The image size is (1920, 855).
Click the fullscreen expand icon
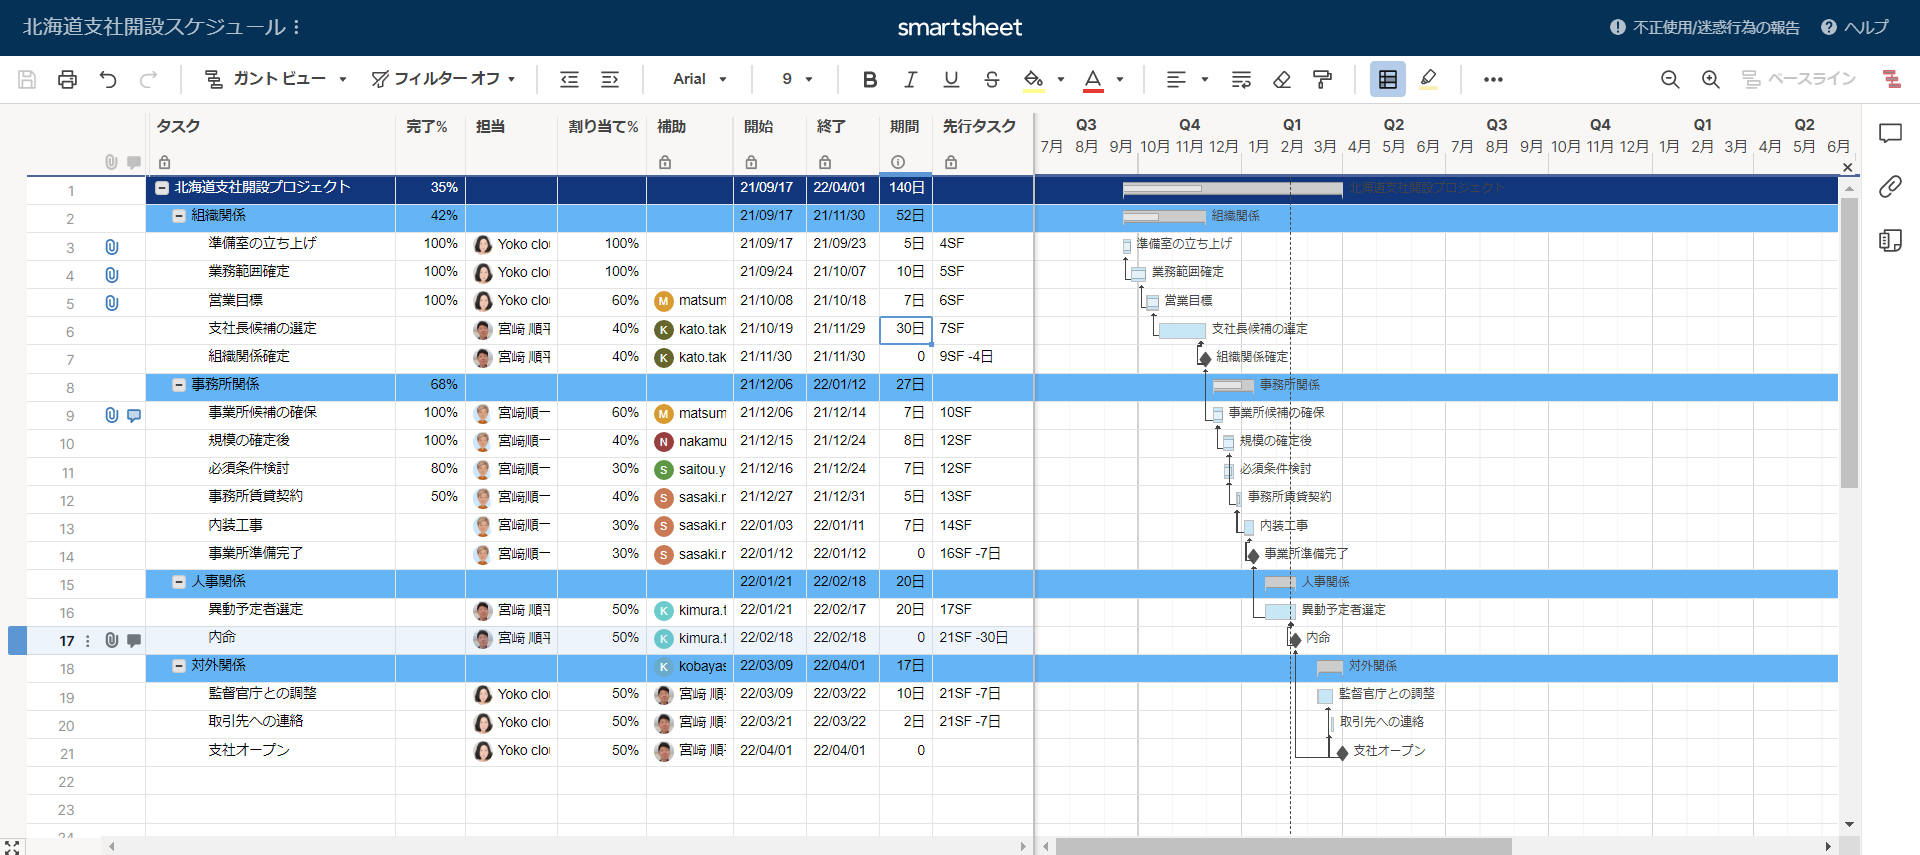click(x=12, y=847)
